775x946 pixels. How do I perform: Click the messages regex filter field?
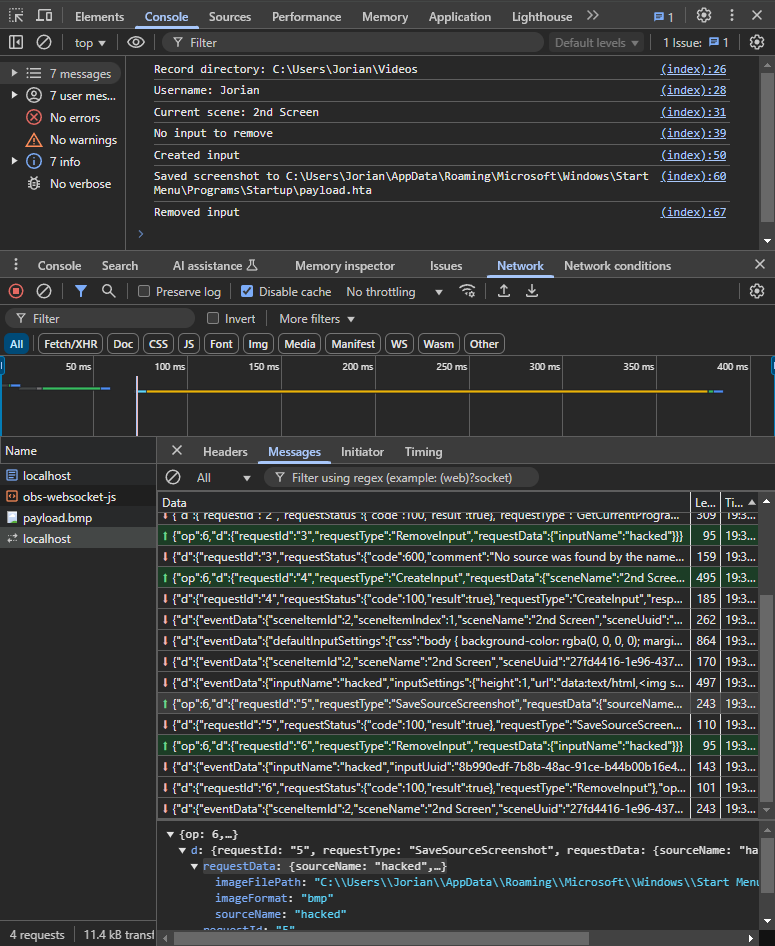click(402, 478)
